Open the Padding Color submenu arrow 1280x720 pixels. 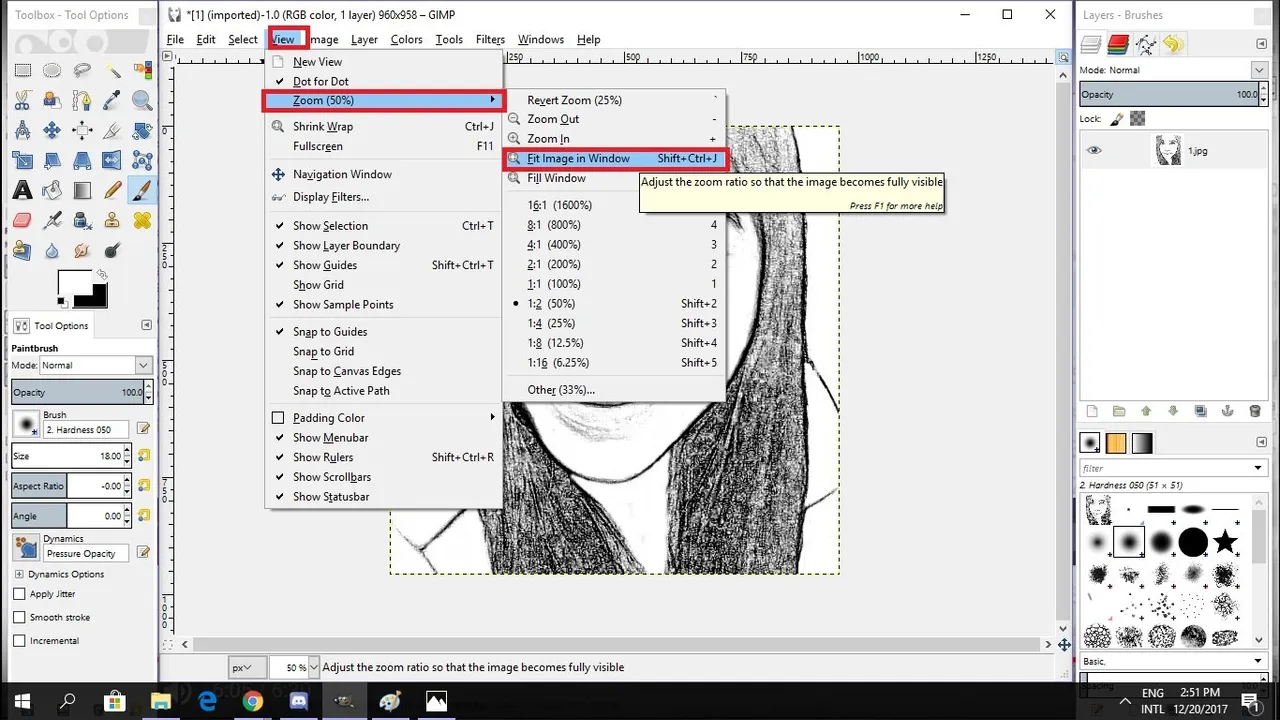coord(492,418)
